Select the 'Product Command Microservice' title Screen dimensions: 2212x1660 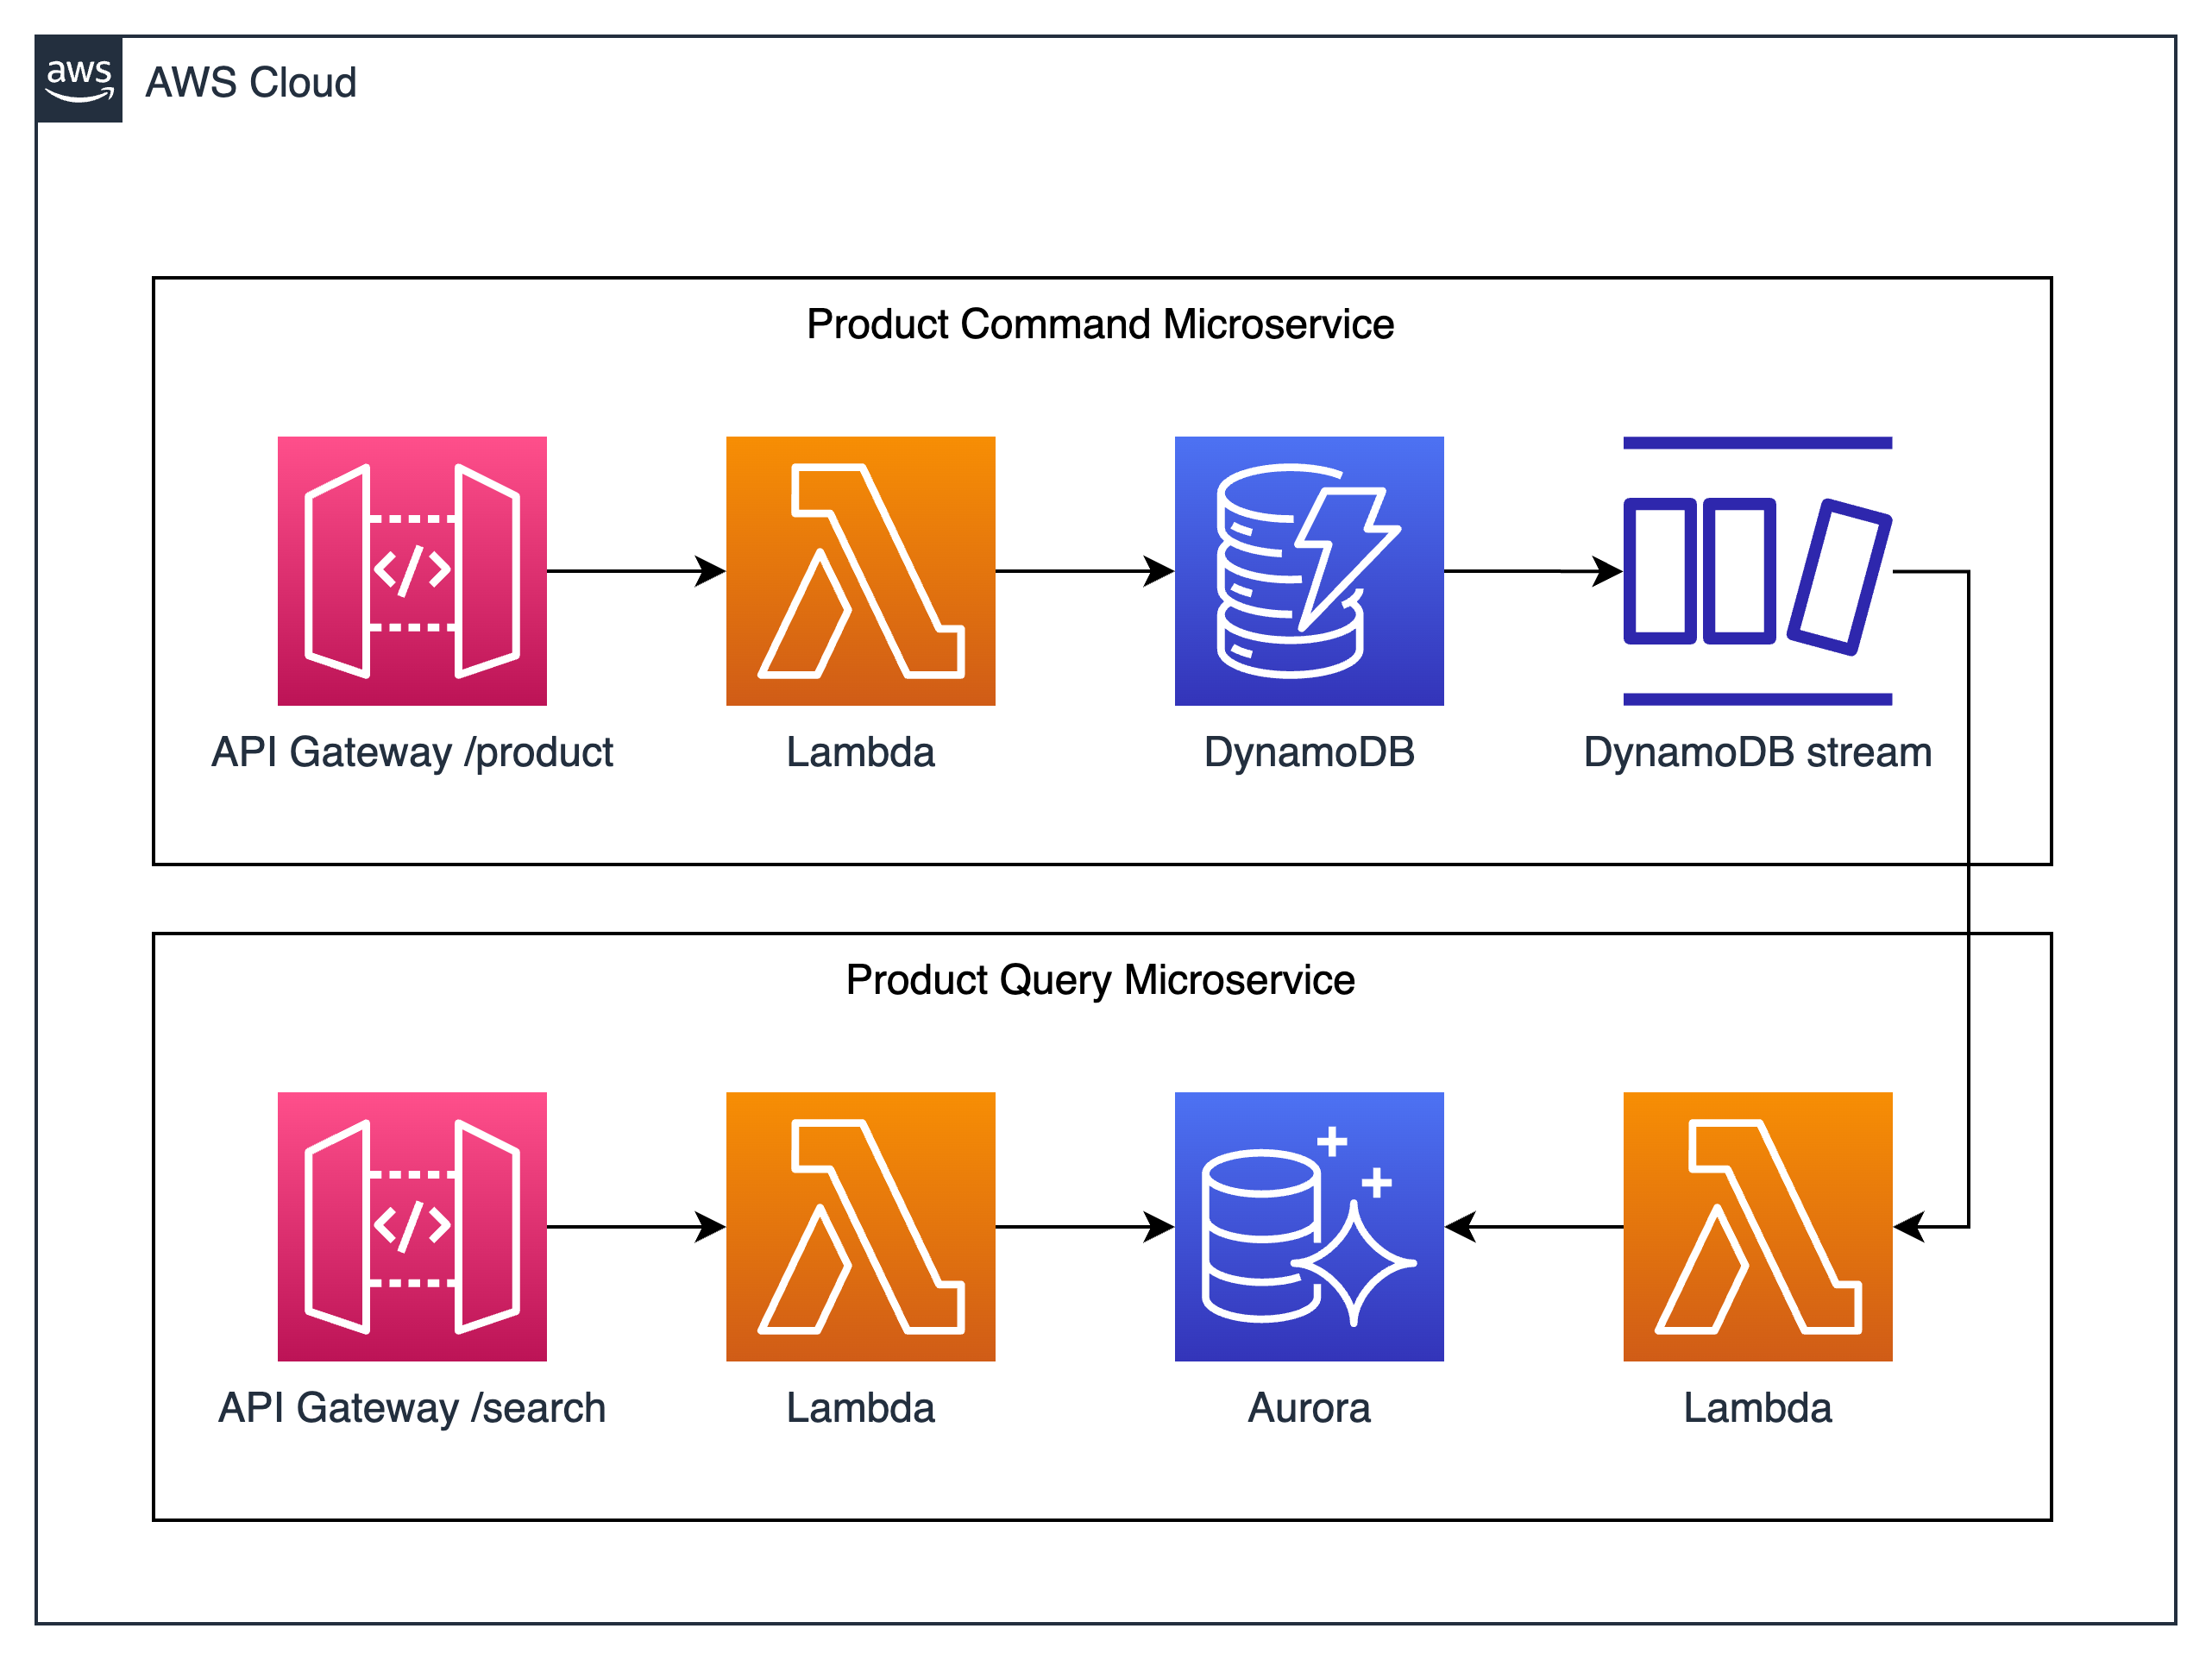click(x=1100, y=324)
